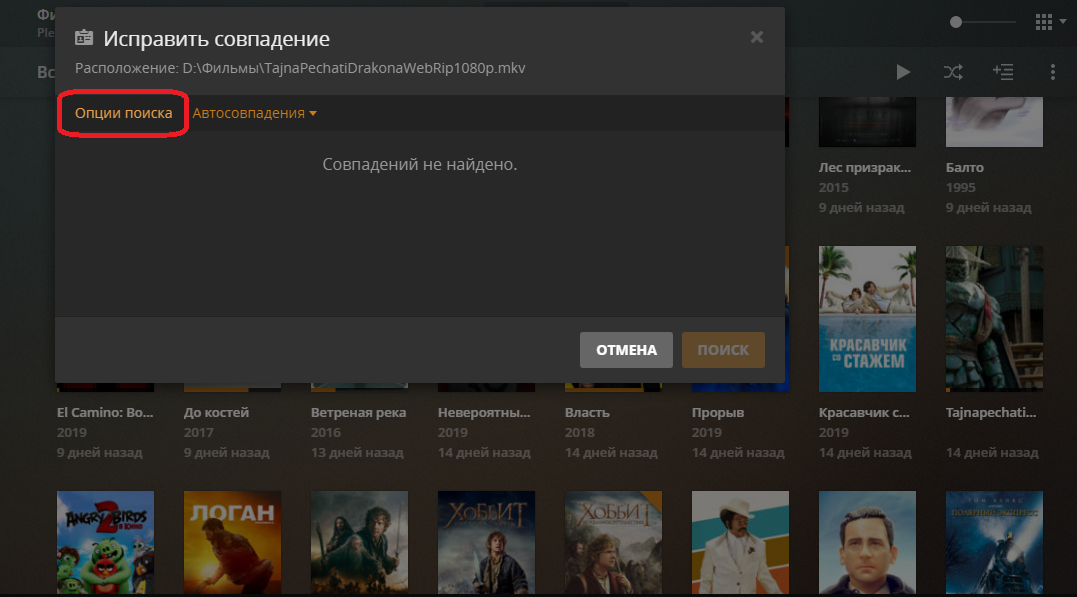Close the Исправить совпадение dialog with X
The image size is (1077, 597).
[x=757, y=38]
